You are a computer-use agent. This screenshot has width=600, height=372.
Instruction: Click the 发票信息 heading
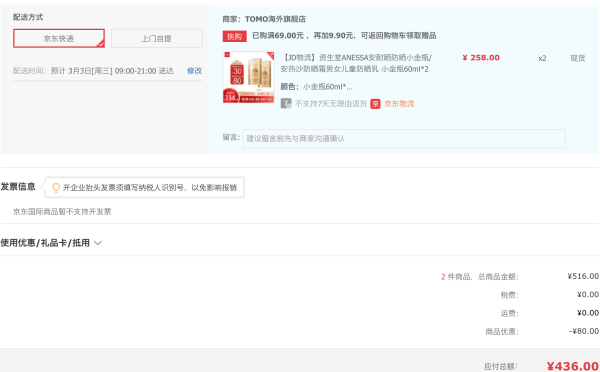(18, 187)
